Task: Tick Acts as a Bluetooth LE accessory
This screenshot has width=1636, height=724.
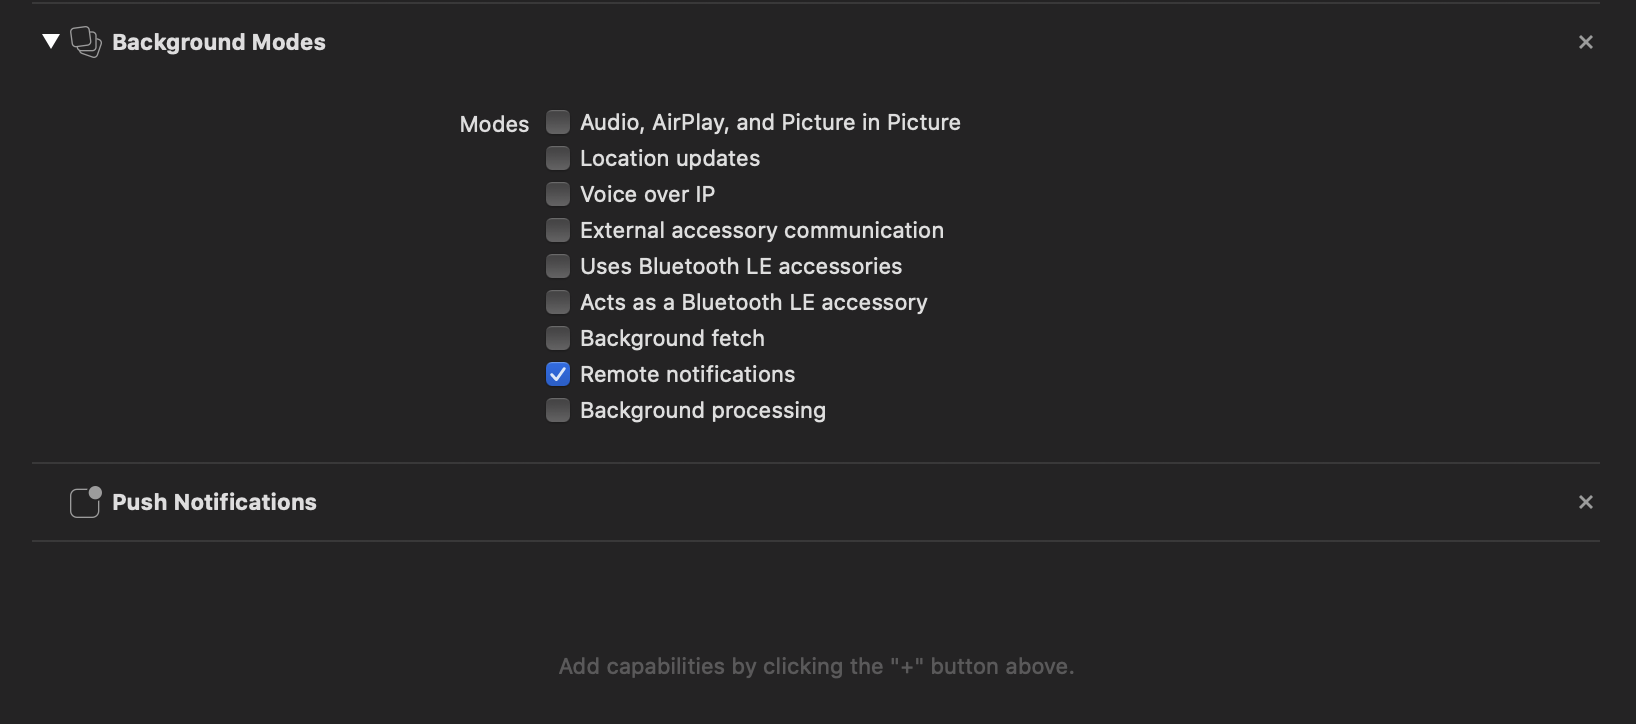Action: (x=558, y=302)
